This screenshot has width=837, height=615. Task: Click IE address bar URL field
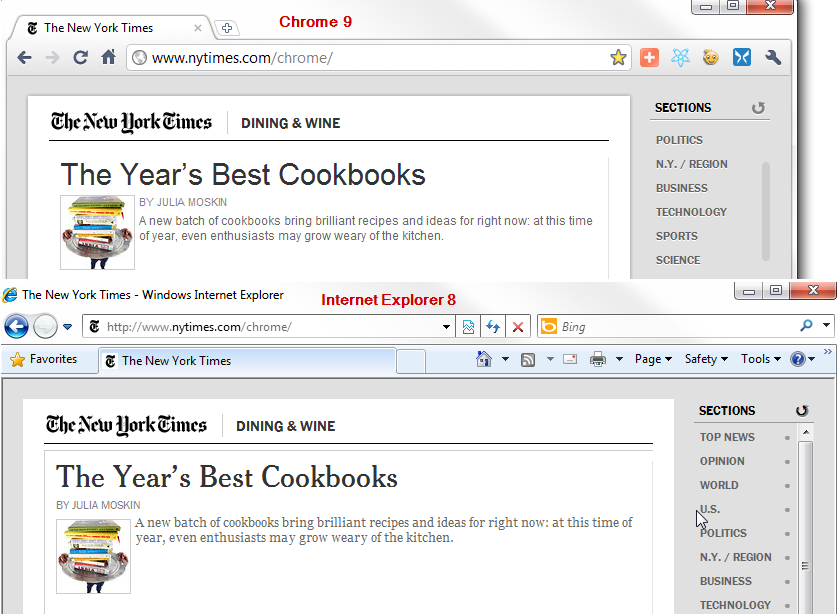coord(267,327)
